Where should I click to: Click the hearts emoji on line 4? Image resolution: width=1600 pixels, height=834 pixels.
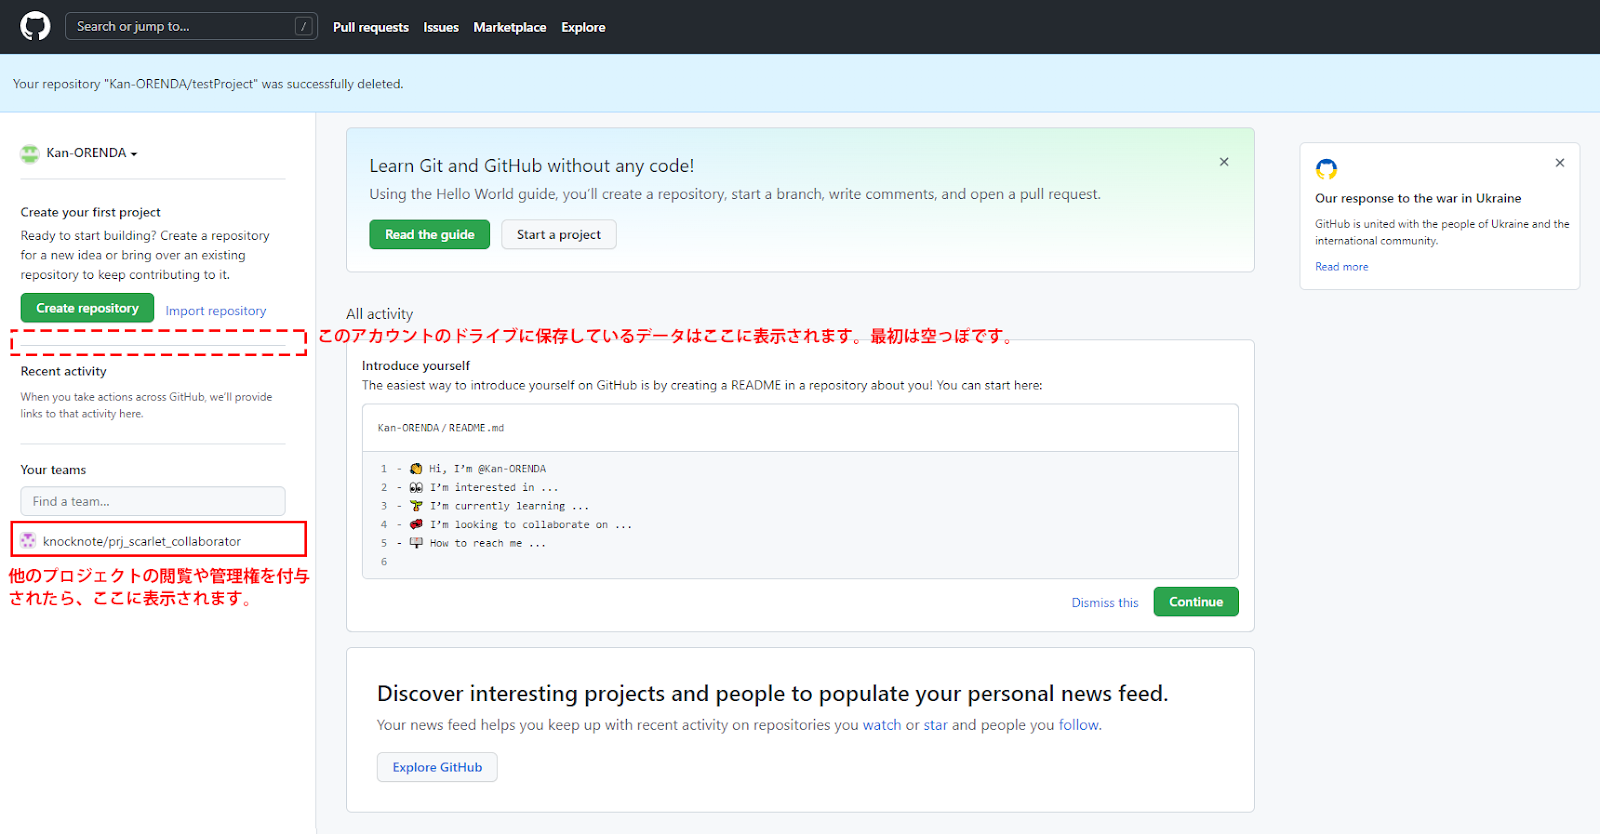(416, 524)
